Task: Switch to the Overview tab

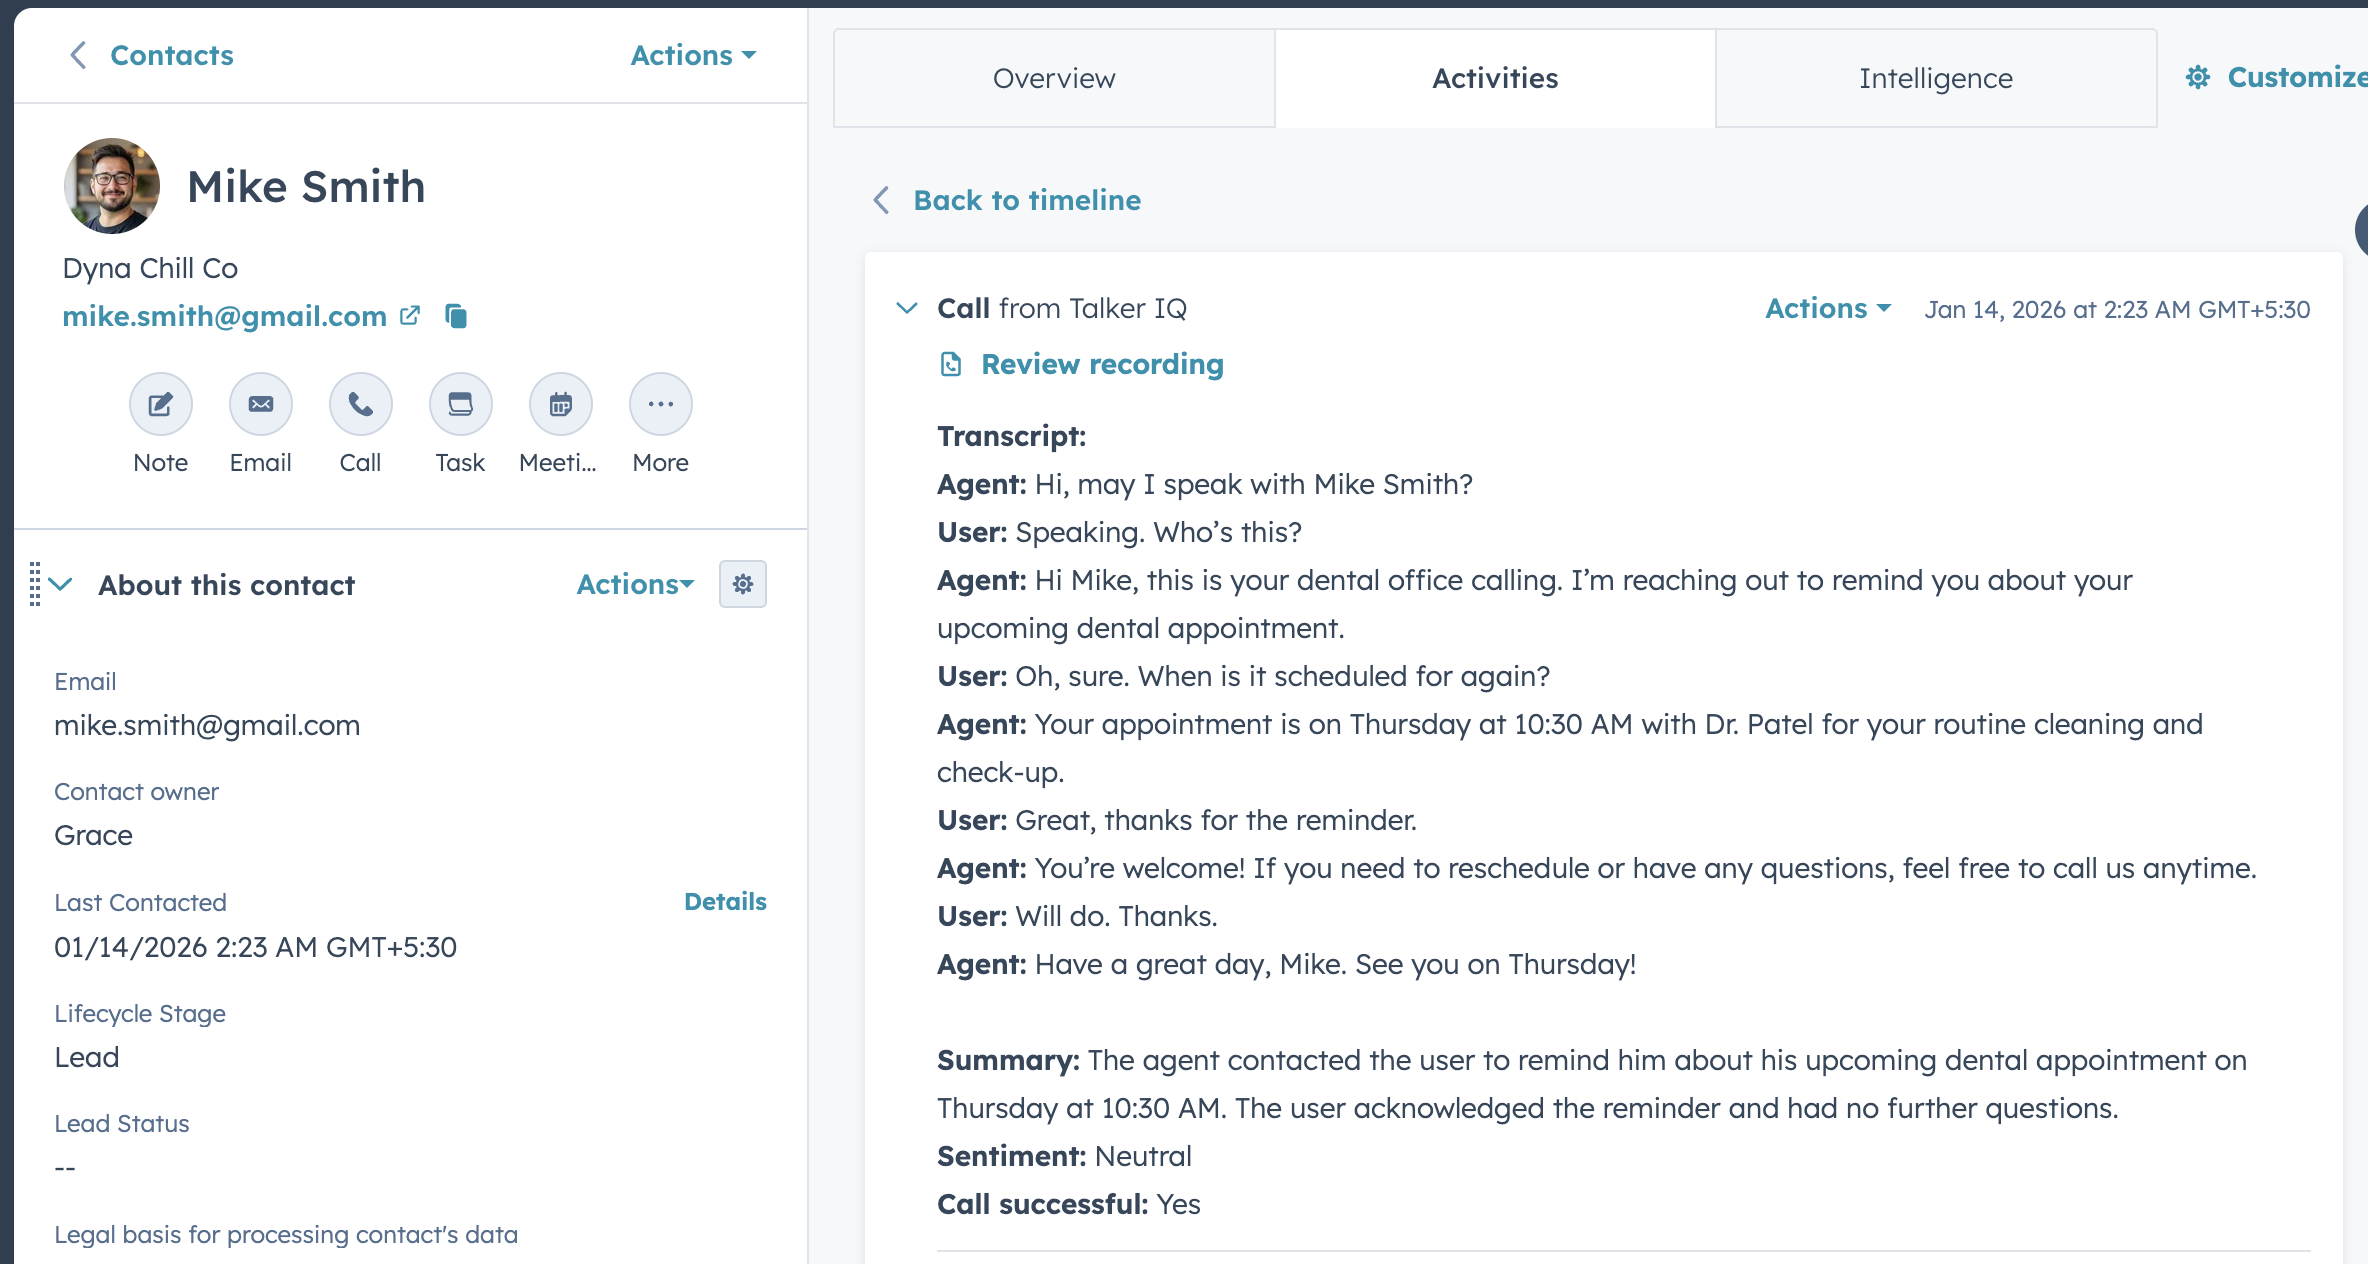Action: coord(1053,77)
